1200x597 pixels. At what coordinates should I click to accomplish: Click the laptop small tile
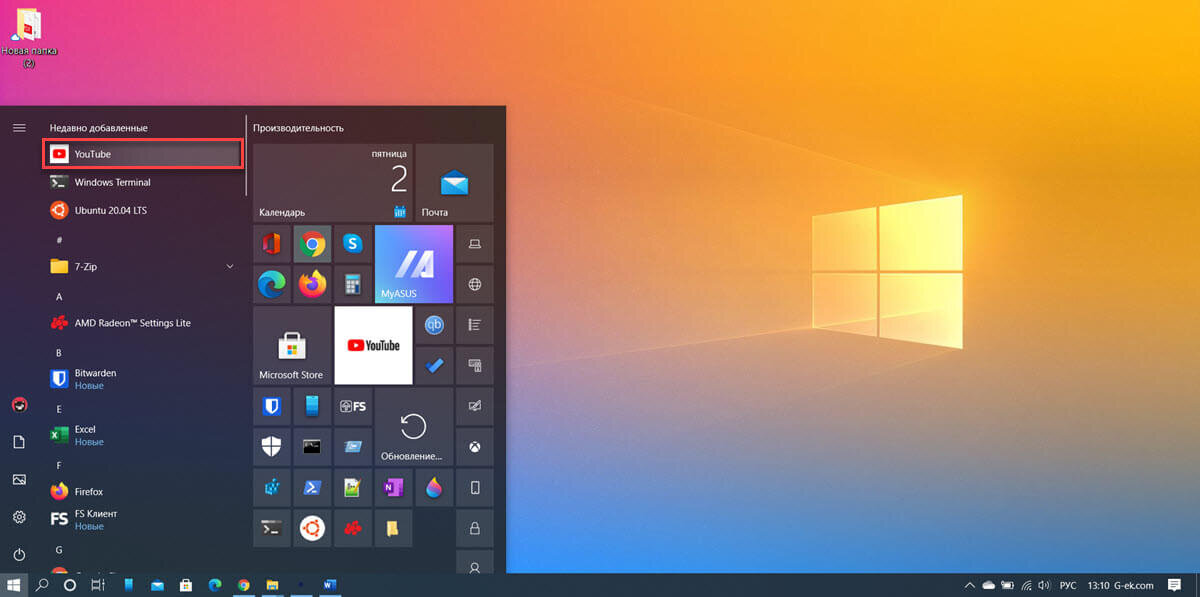coord(475,243)
